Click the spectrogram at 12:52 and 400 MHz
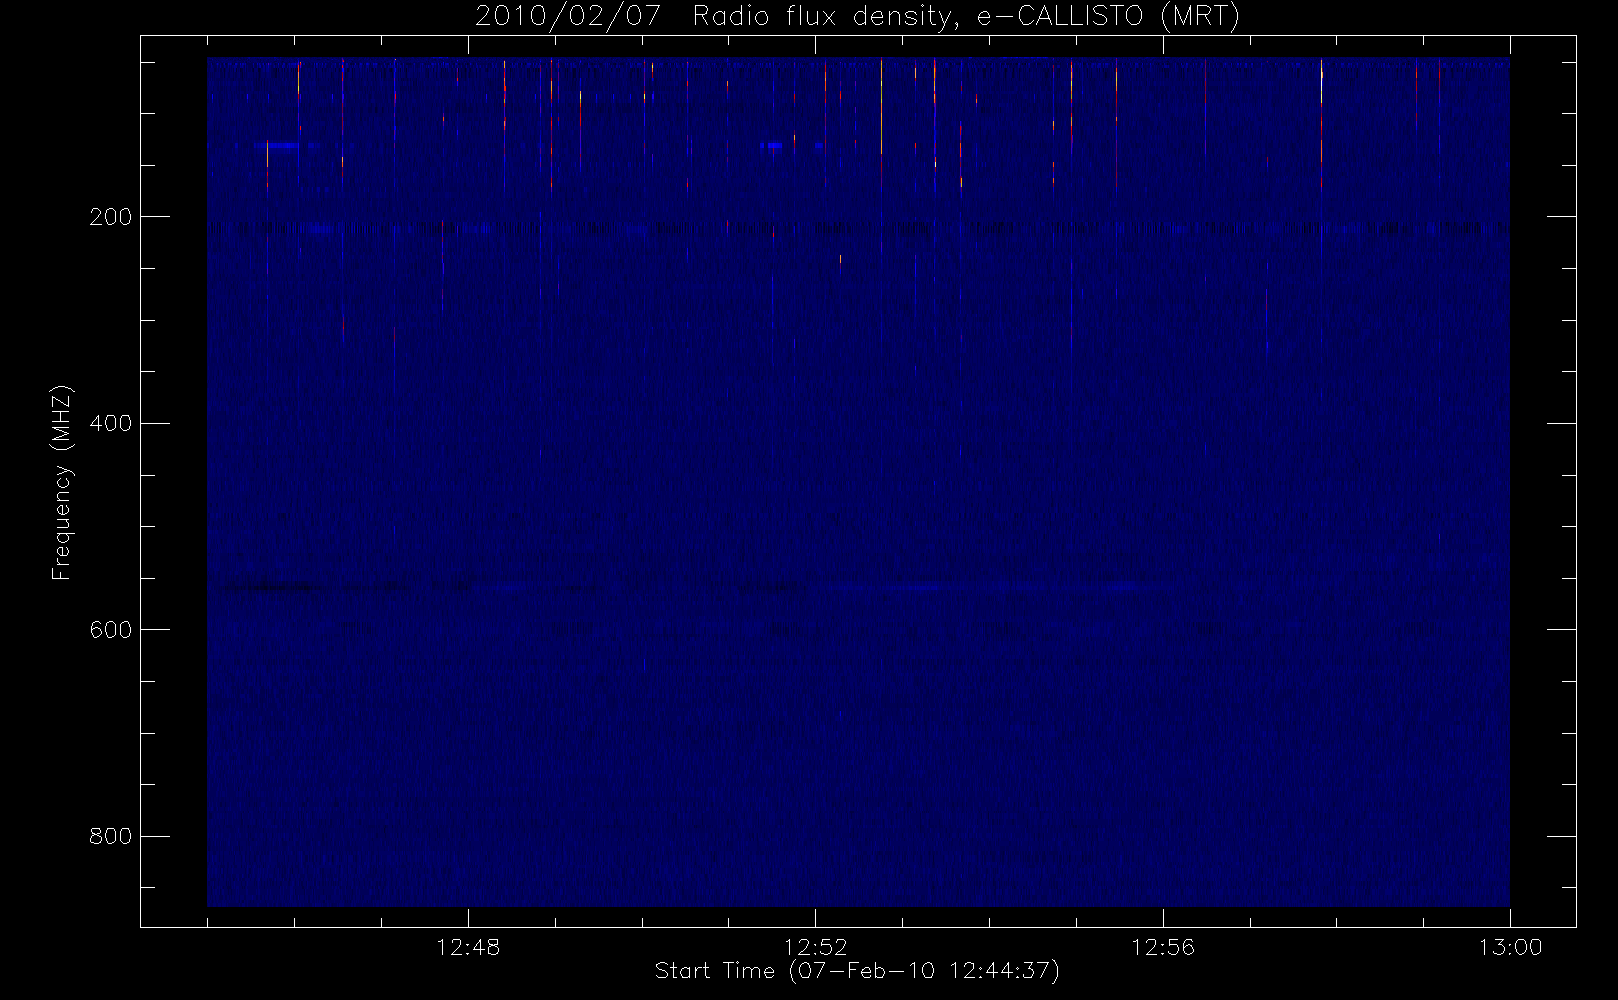The height and width of the screenshot is (1000, 1618). (816, 423)
